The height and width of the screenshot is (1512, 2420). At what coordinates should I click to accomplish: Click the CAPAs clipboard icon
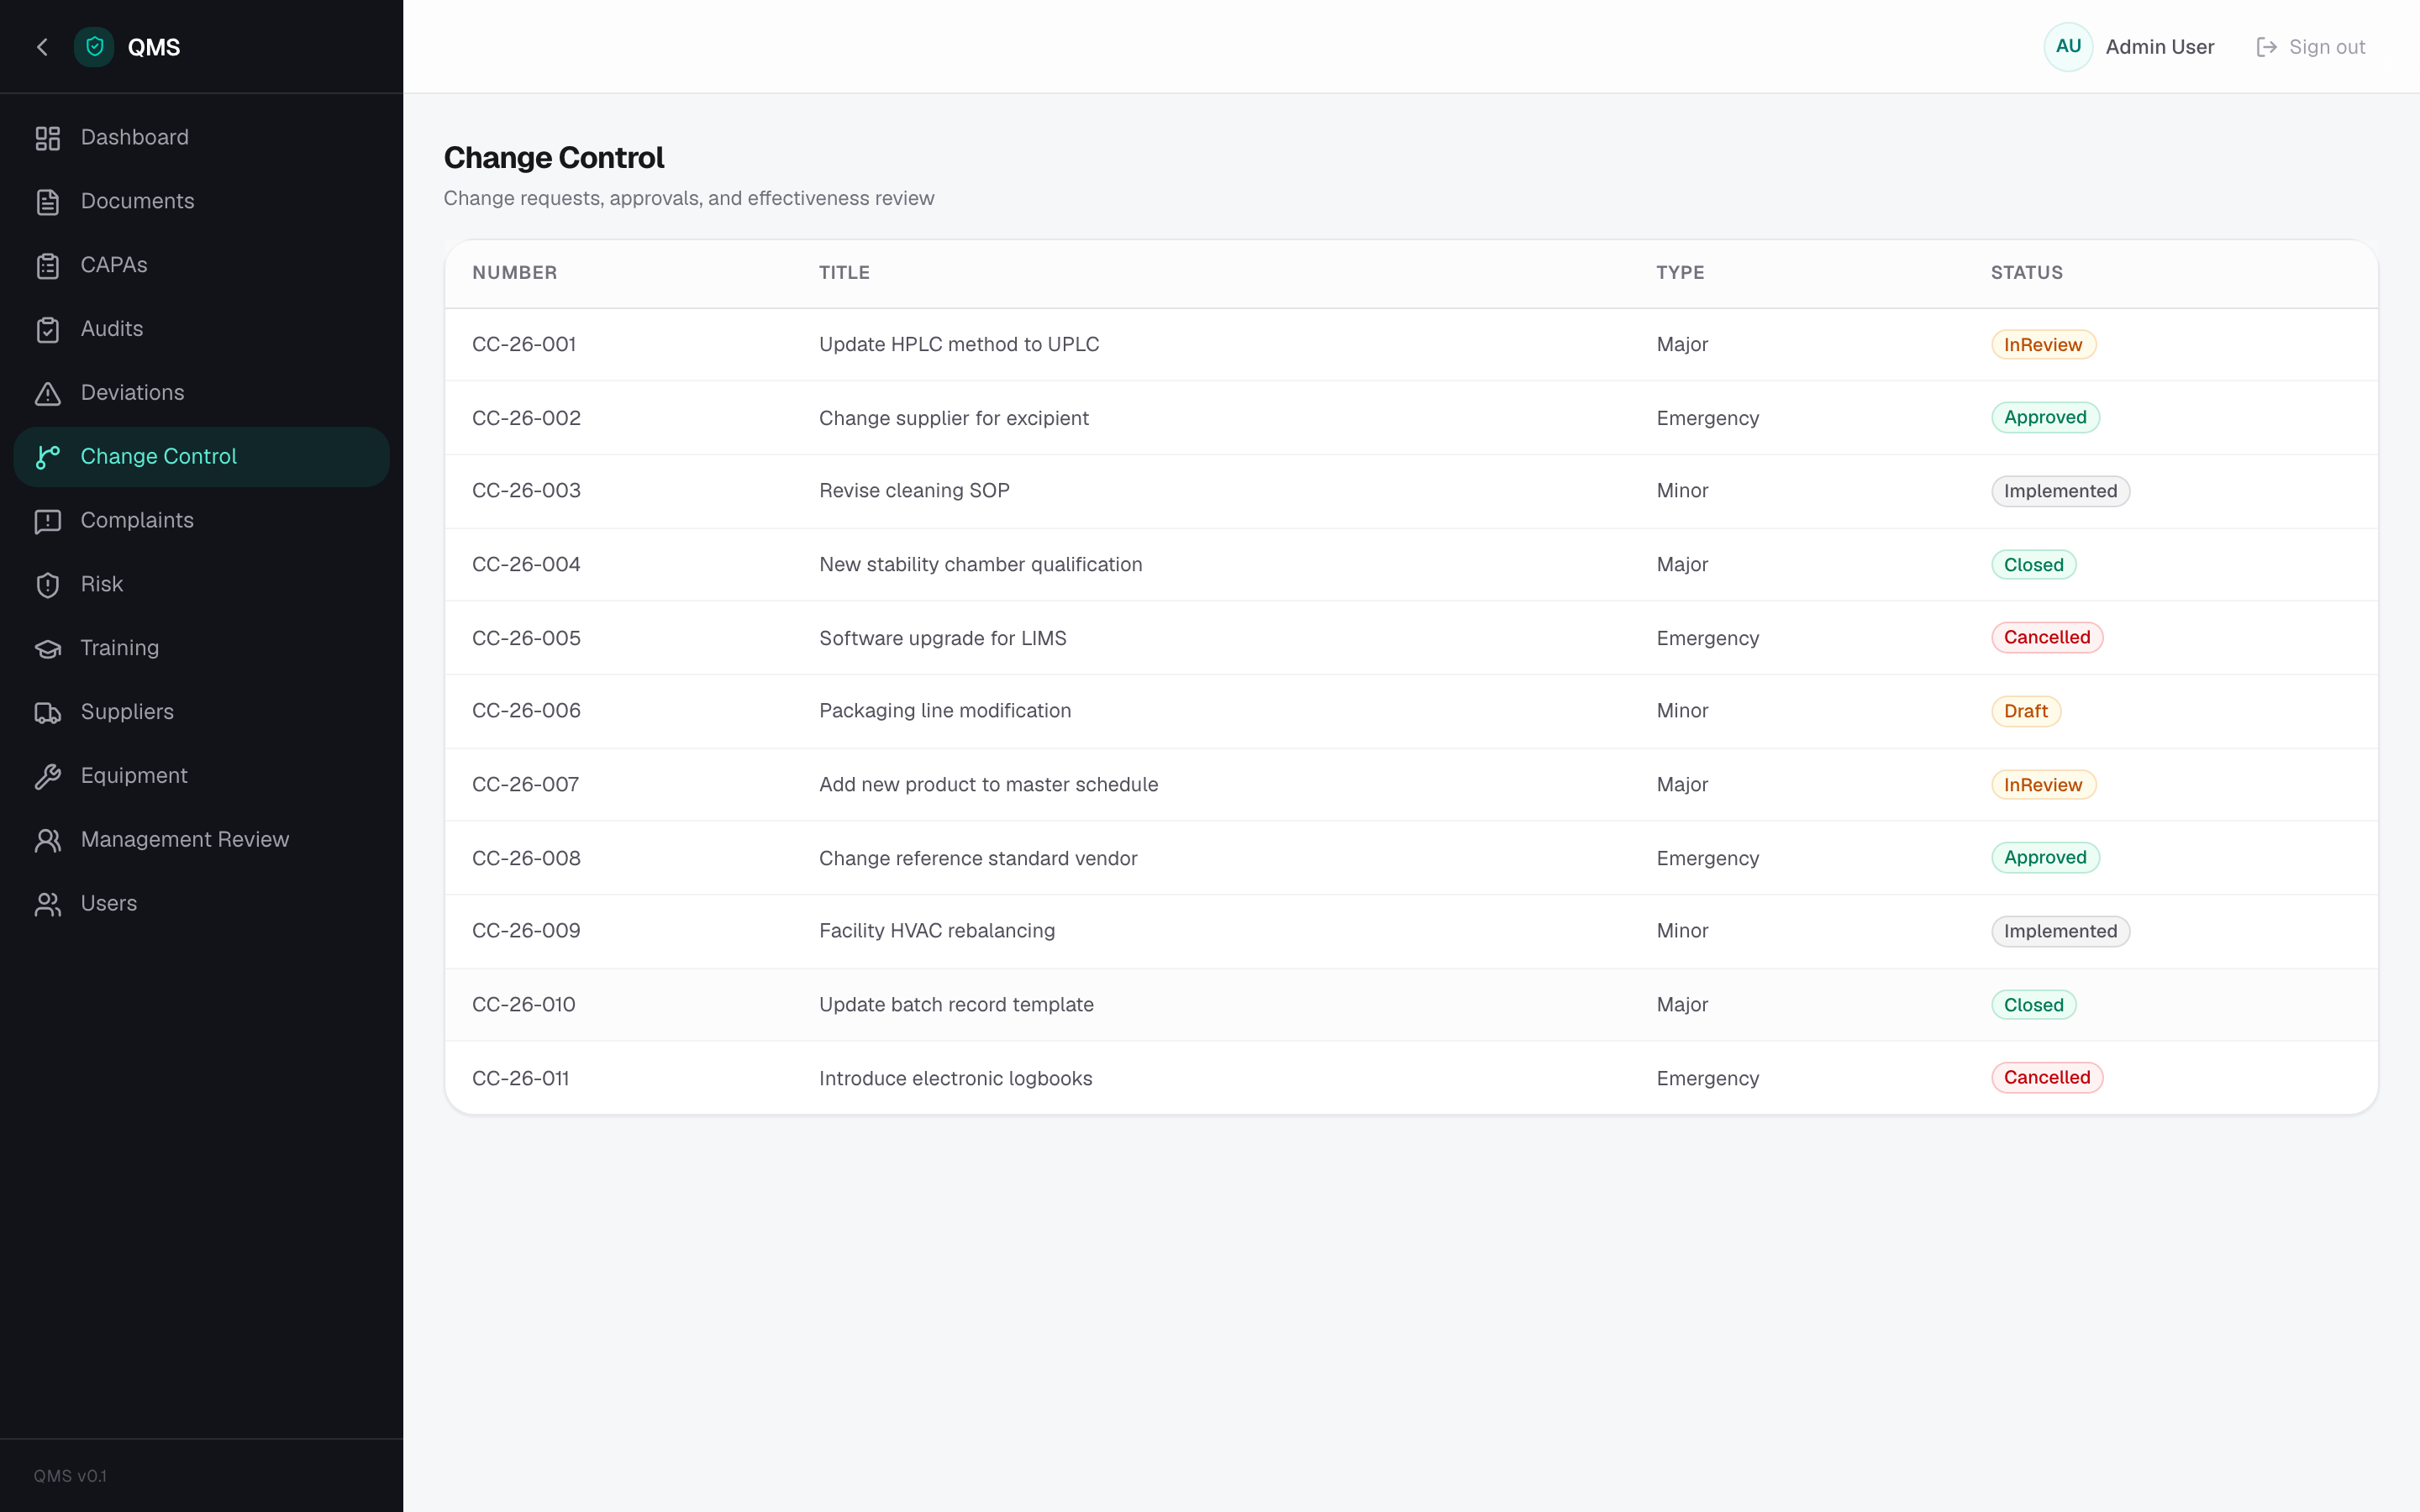(x=48, y=266)
